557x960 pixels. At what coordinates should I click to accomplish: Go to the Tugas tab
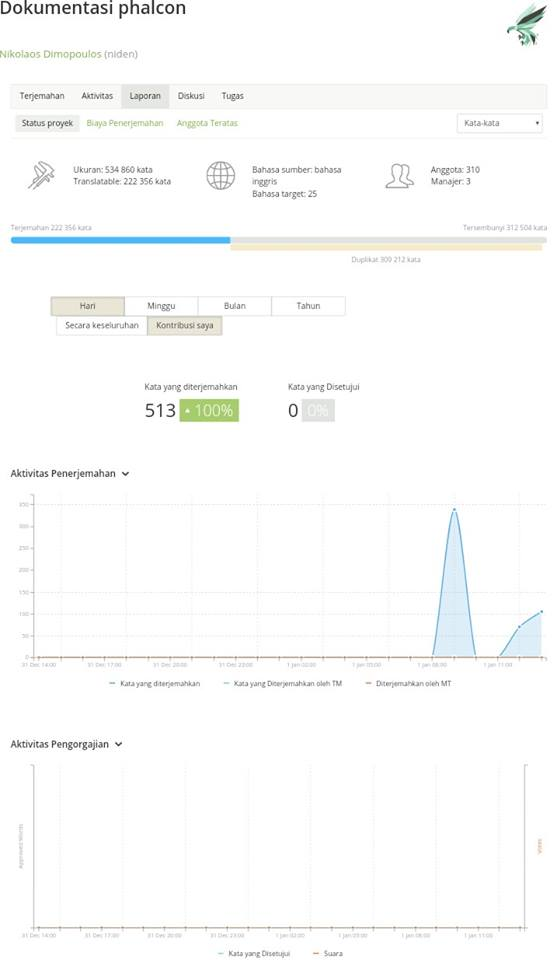[233, 96]
